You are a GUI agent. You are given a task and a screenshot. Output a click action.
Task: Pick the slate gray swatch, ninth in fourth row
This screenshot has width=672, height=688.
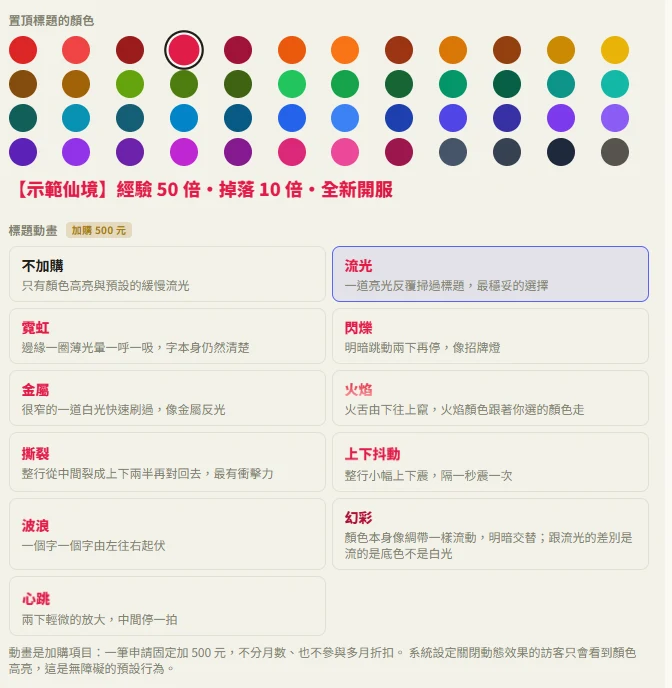click(453, 152)
